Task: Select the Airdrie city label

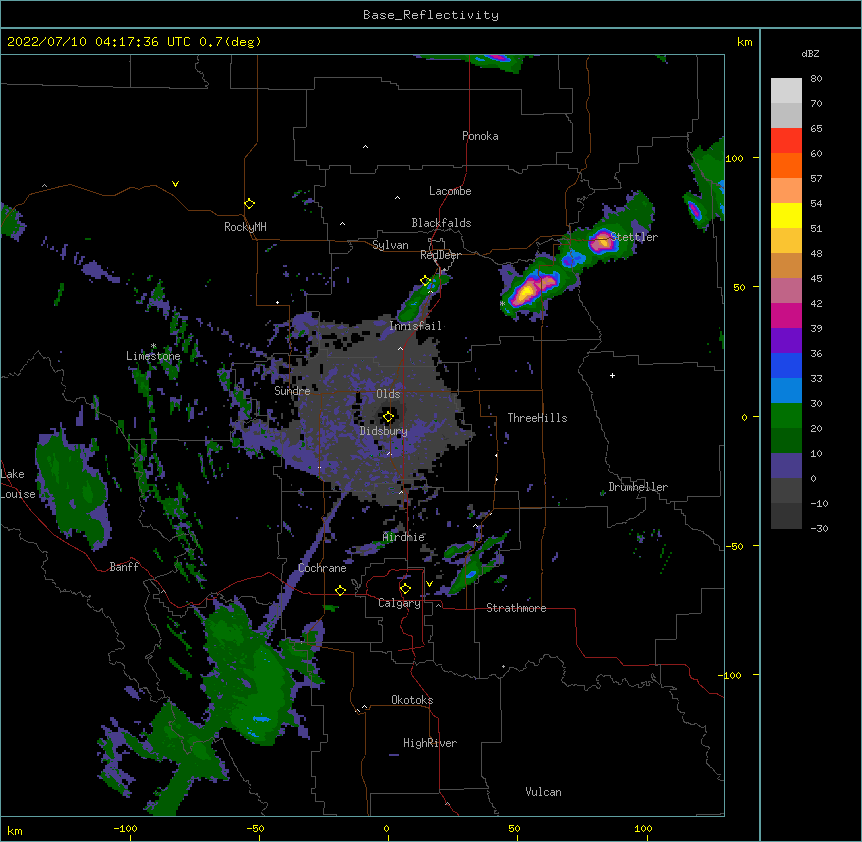Action: coord(404,537)
